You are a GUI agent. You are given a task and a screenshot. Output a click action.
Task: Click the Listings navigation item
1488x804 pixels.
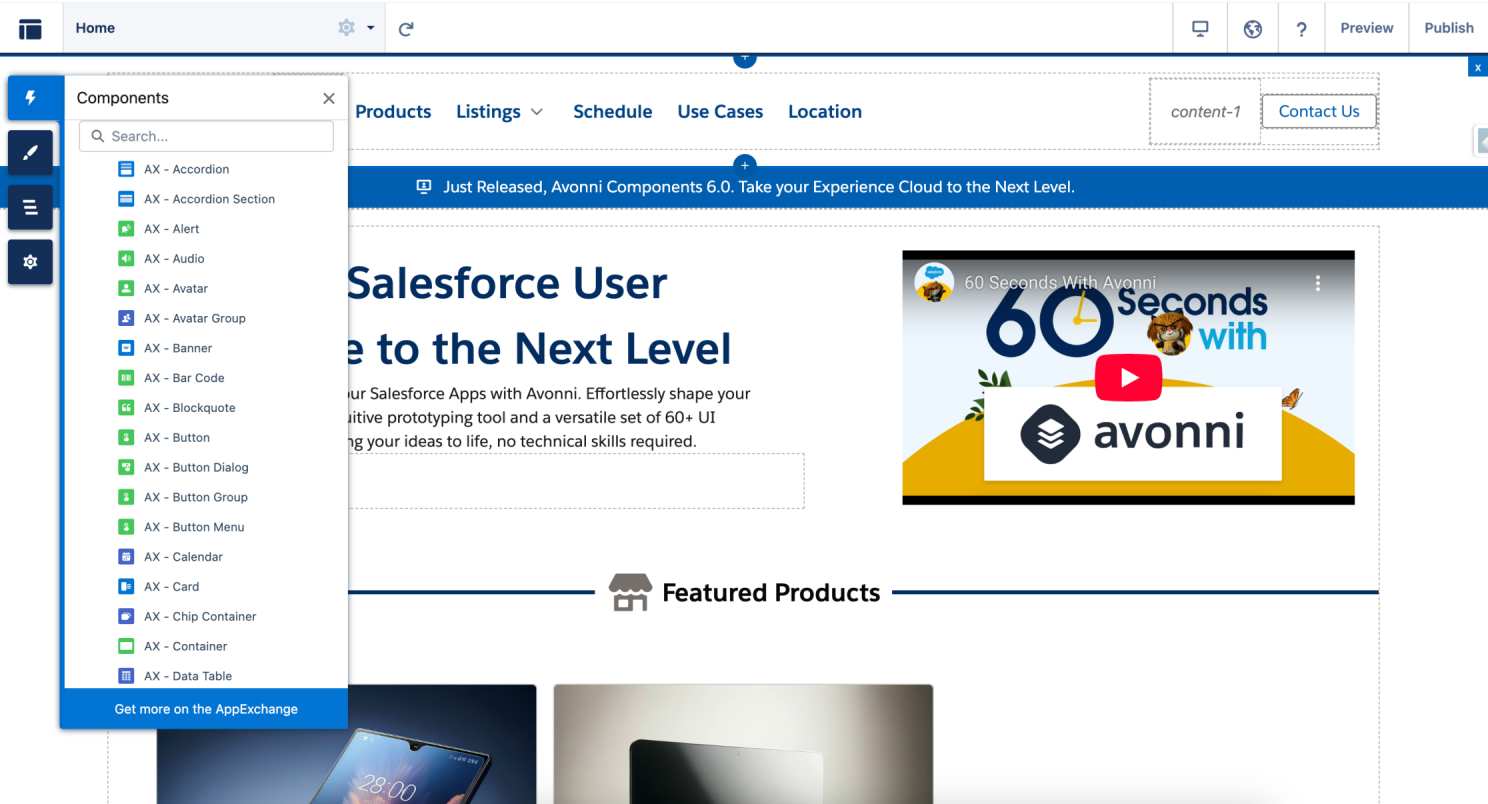coord(488,112)
